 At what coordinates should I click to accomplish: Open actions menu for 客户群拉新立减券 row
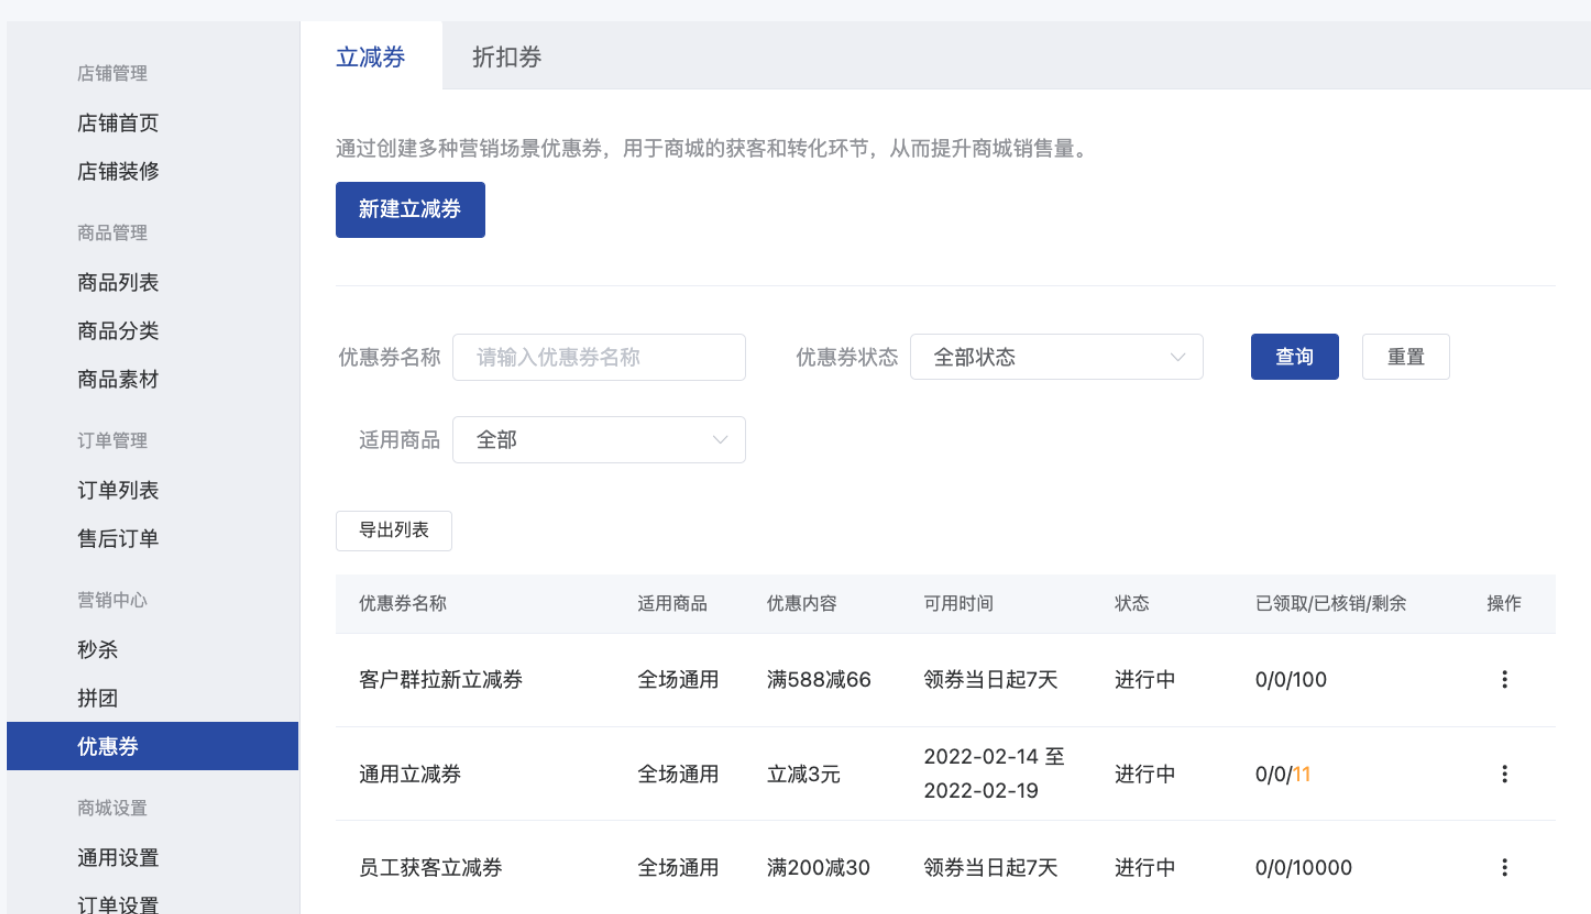pyautogui.click(x=1504, y=679)
